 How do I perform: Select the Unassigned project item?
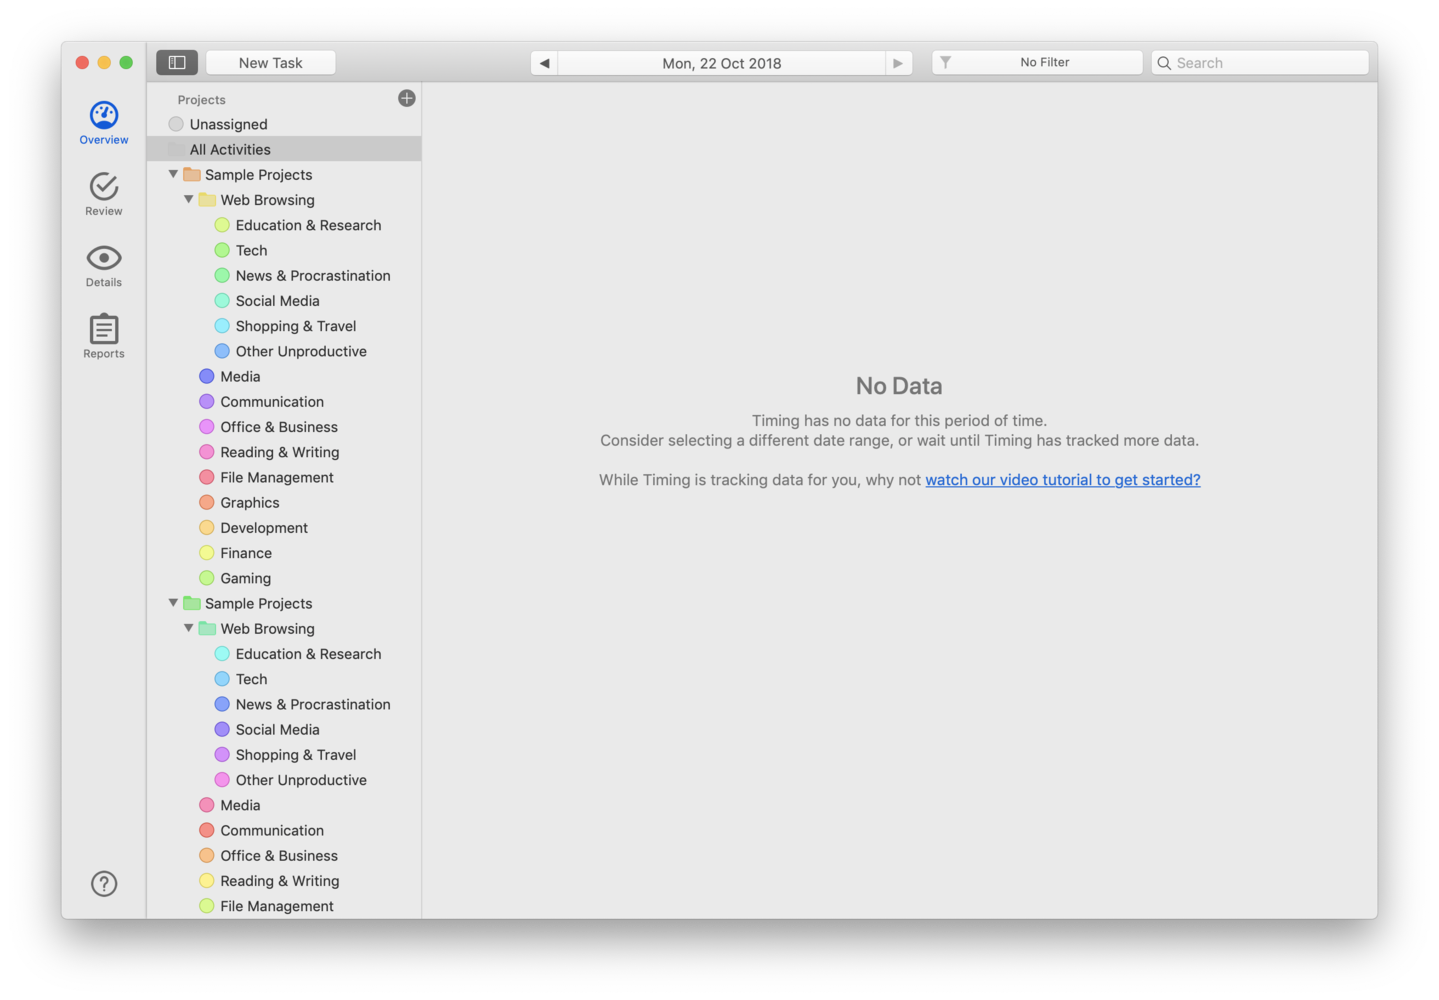click(x=228, y=124)
